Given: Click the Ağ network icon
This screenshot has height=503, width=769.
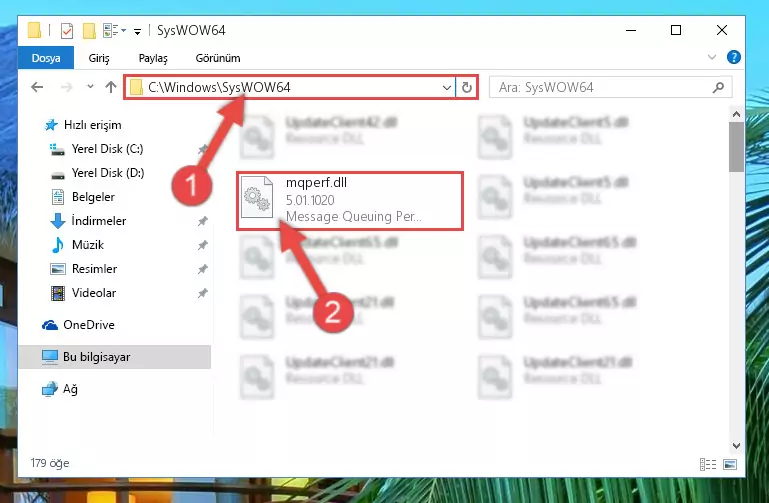Looking at the screenshot, I should tap(50, 389).
